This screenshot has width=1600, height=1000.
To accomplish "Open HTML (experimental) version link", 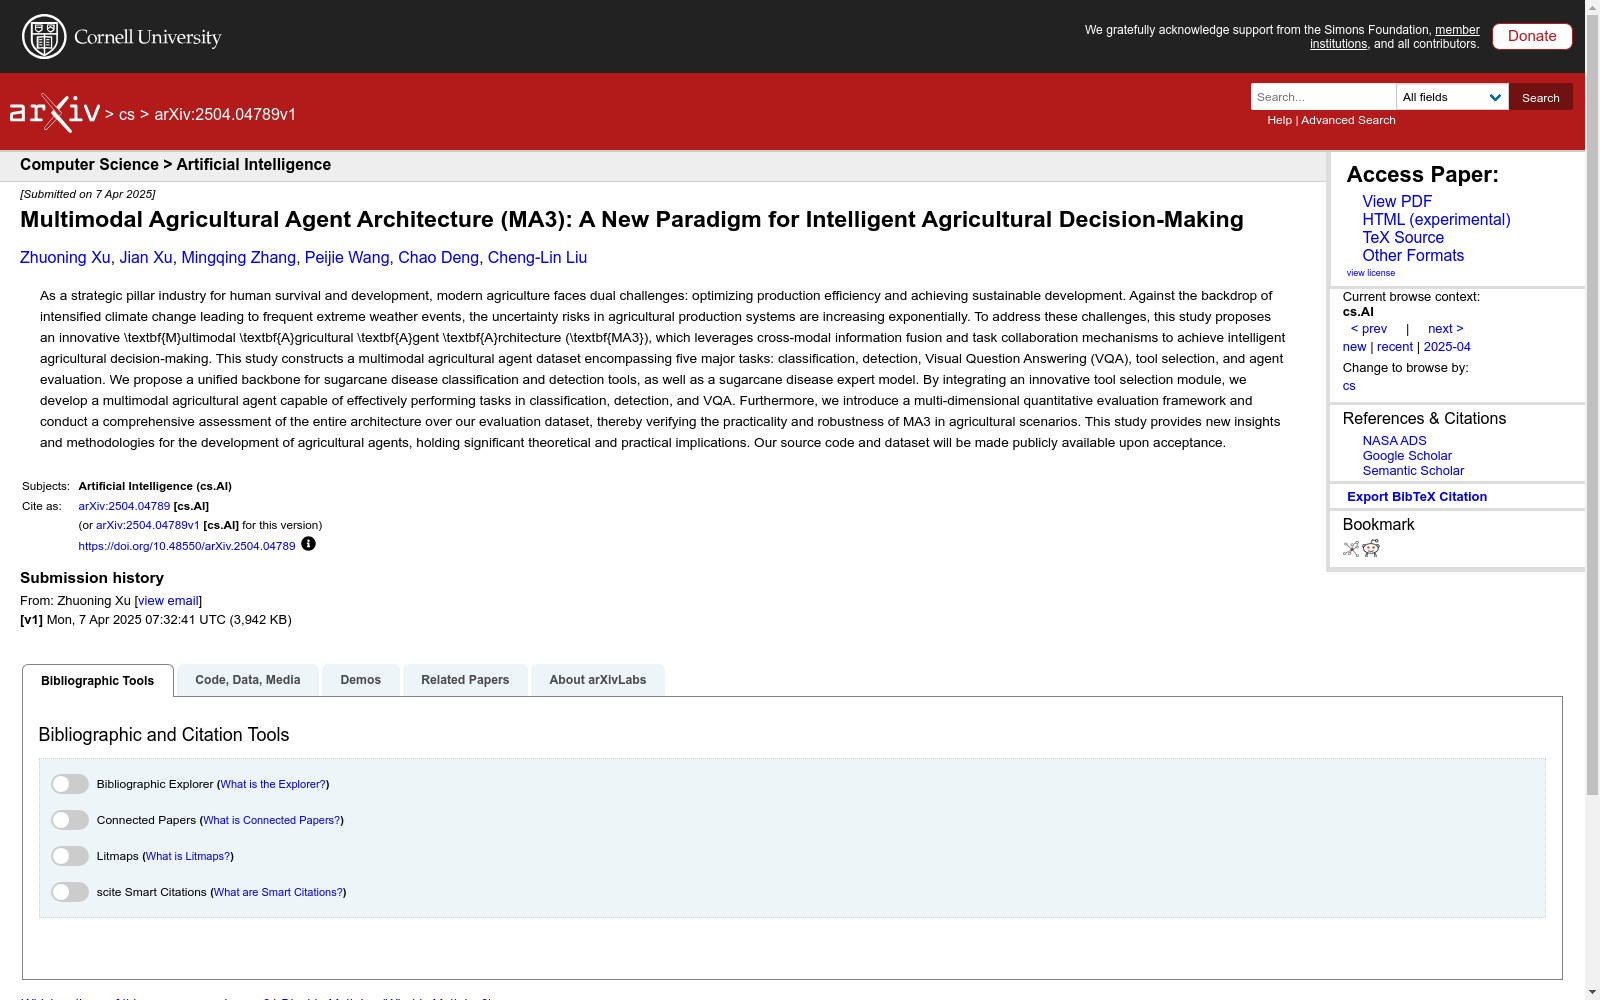I will 1436,219.
